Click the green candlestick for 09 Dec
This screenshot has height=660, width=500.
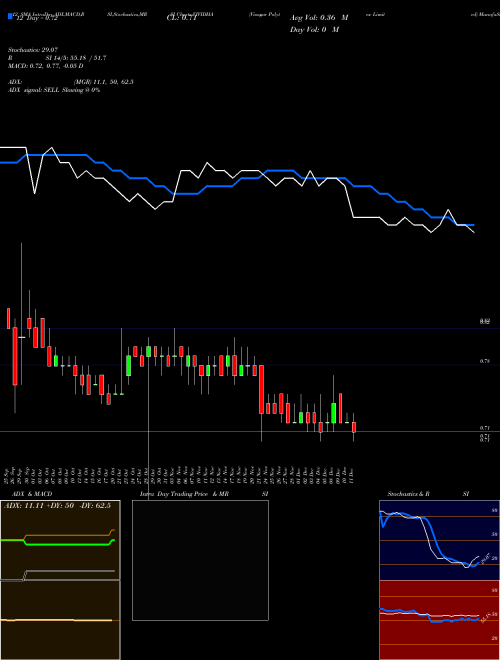(334, 413)
